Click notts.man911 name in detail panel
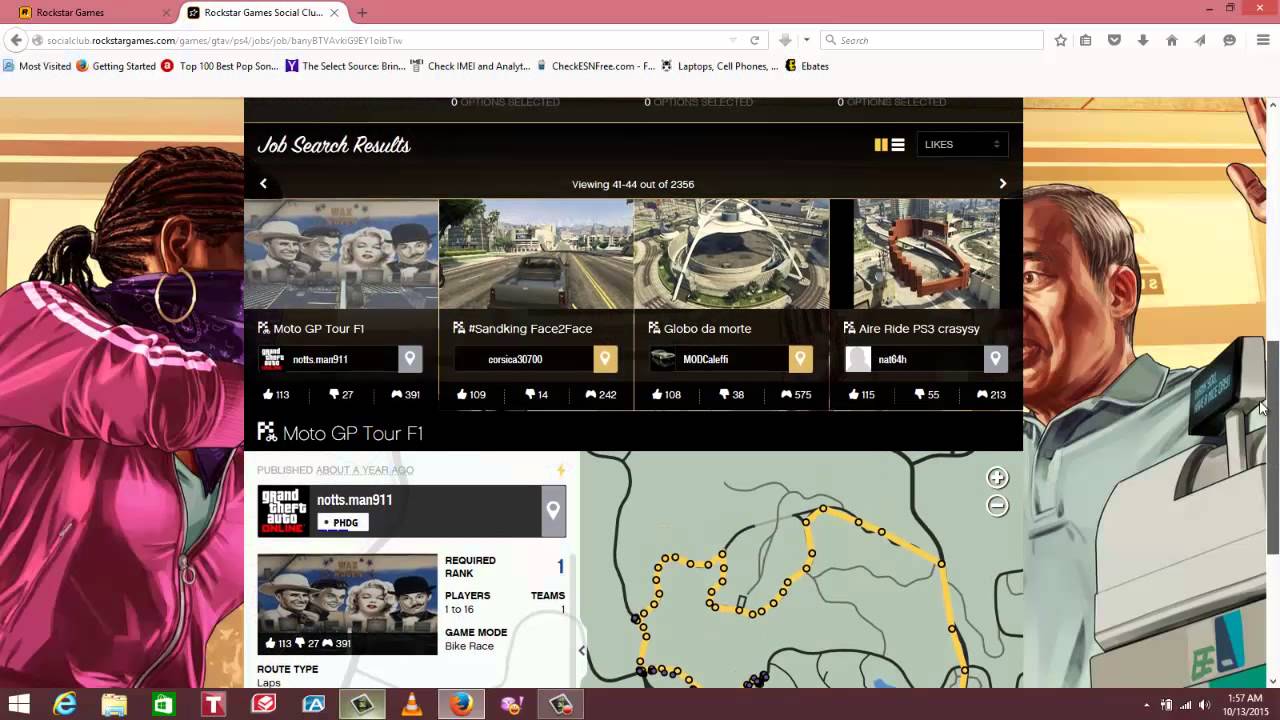This screenshot has width=1280, height=720. click(354, 500)
